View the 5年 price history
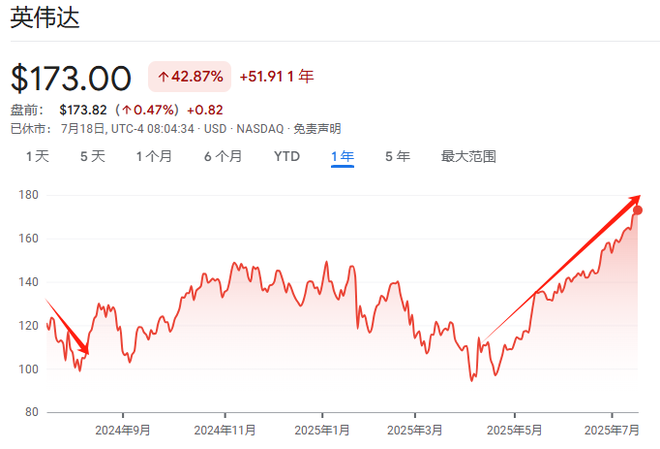The width and height of the screenshot is (660, 449). pyautogui.click(x=397, y=156)
